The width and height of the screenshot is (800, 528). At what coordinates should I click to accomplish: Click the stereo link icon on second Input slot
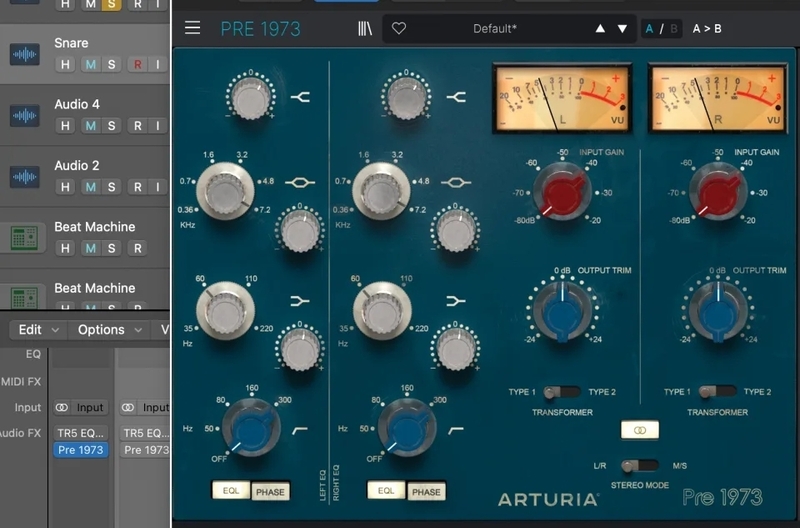128,408
